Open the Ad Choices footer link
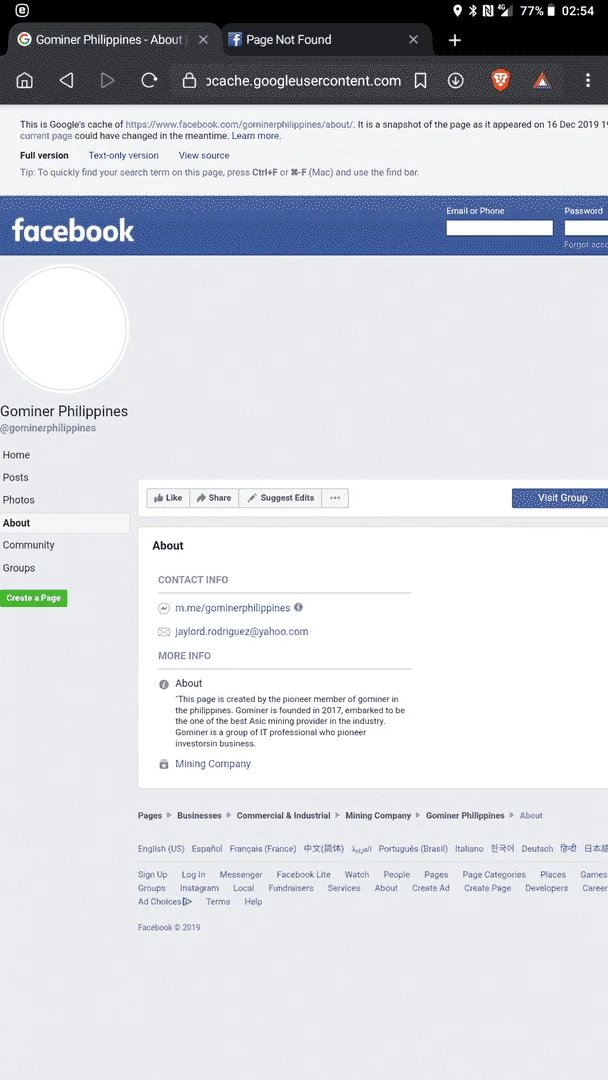The width and height of the screenshot is (608, 1080). 165,902
